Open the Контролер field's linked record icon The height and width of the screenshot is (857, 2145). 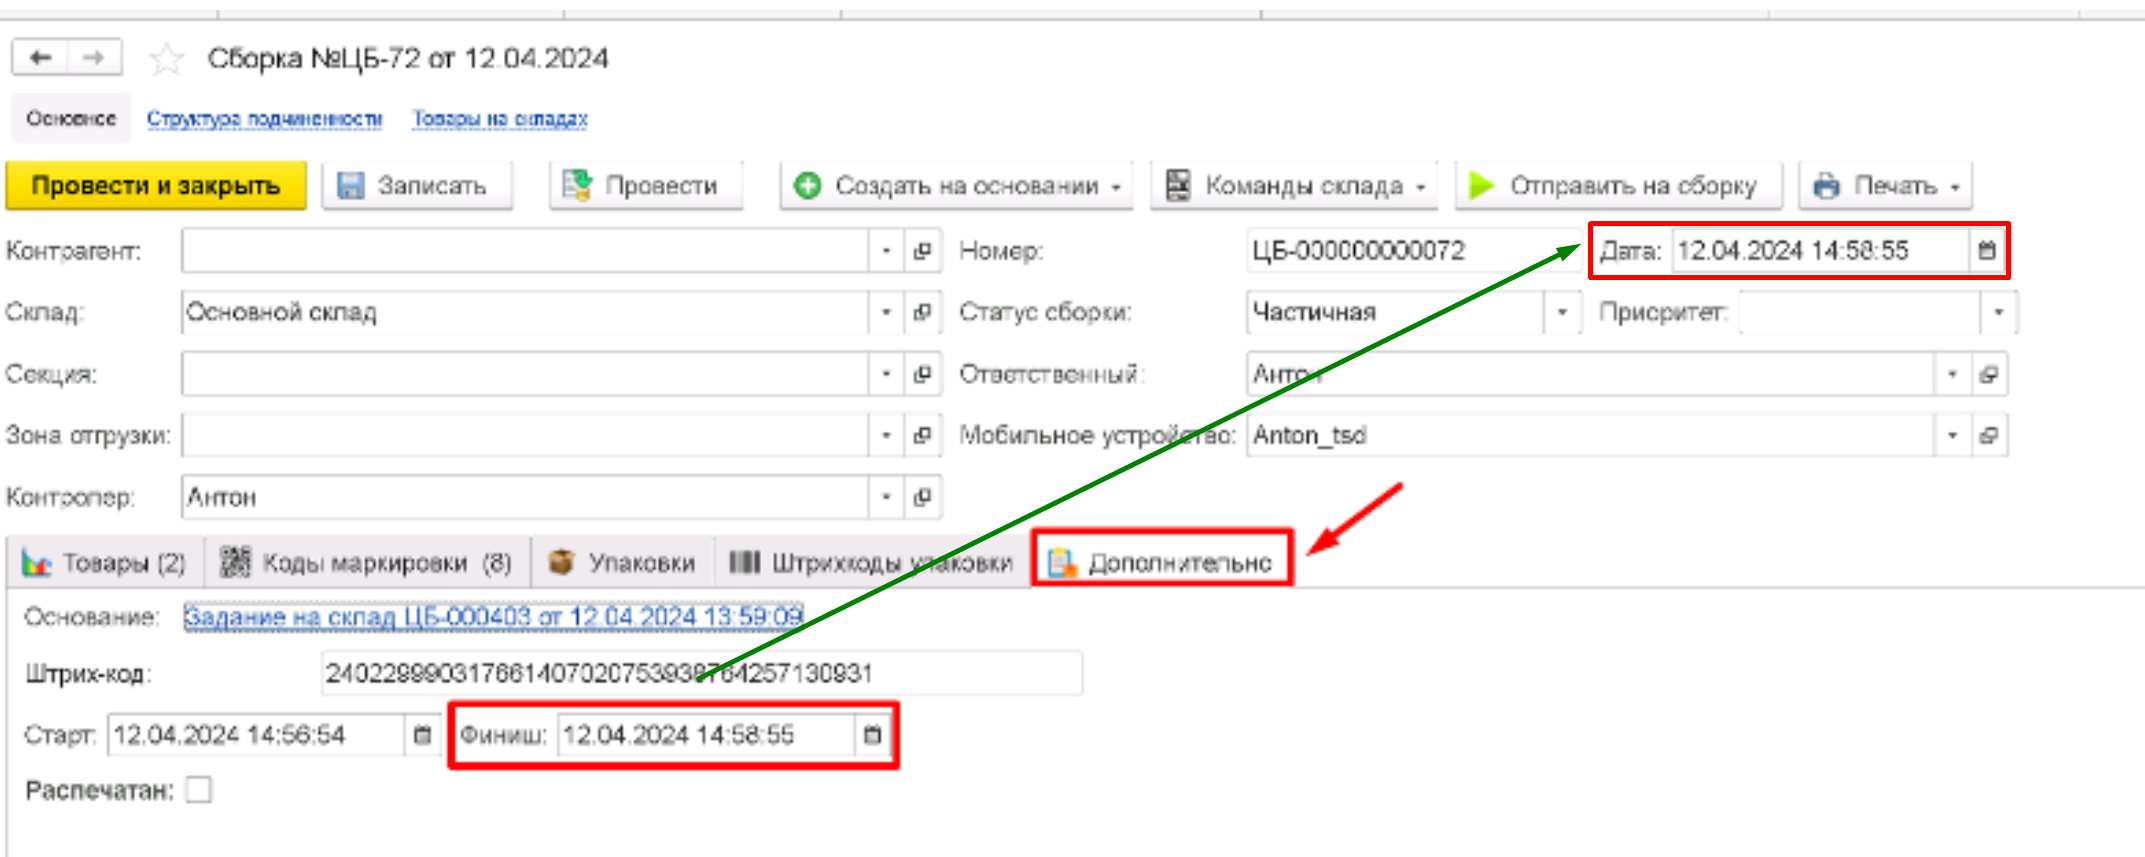coord(922,497)
